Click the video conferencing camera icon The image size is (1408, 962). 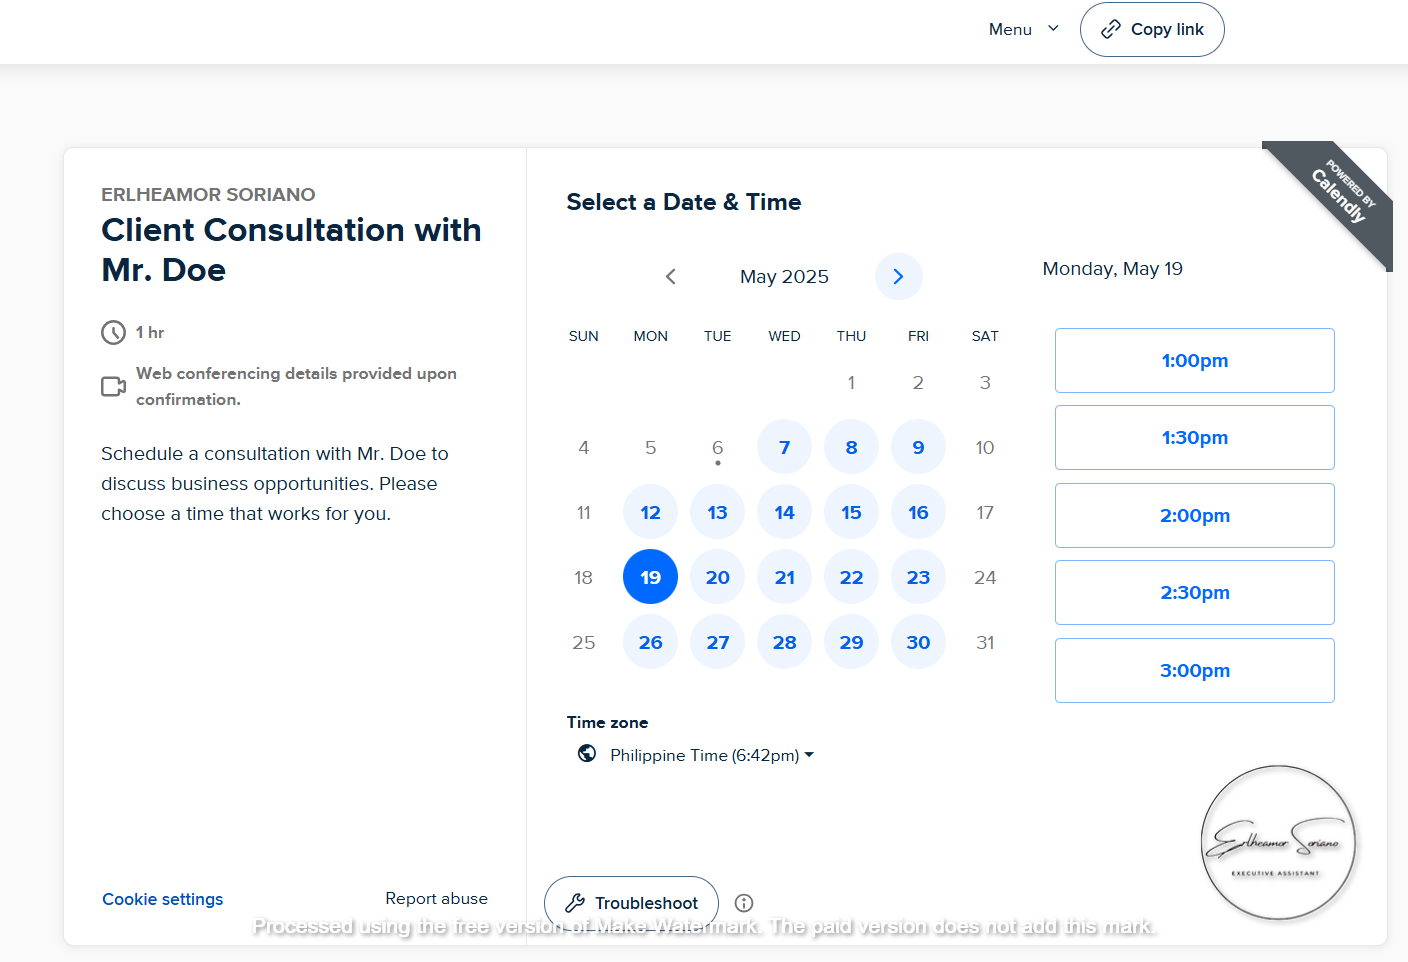[x=114, y=386]
